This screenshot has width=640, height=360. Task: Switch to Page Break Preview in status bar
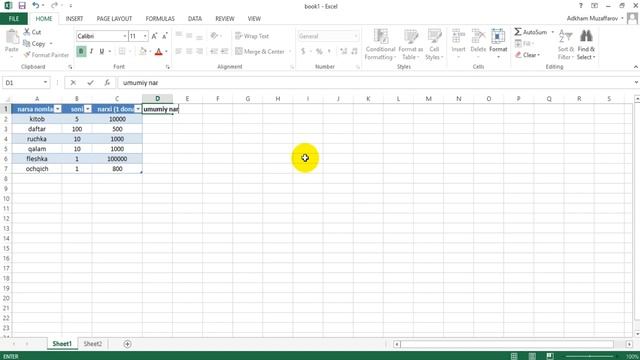pyautogui.click(x=550, y=356)
